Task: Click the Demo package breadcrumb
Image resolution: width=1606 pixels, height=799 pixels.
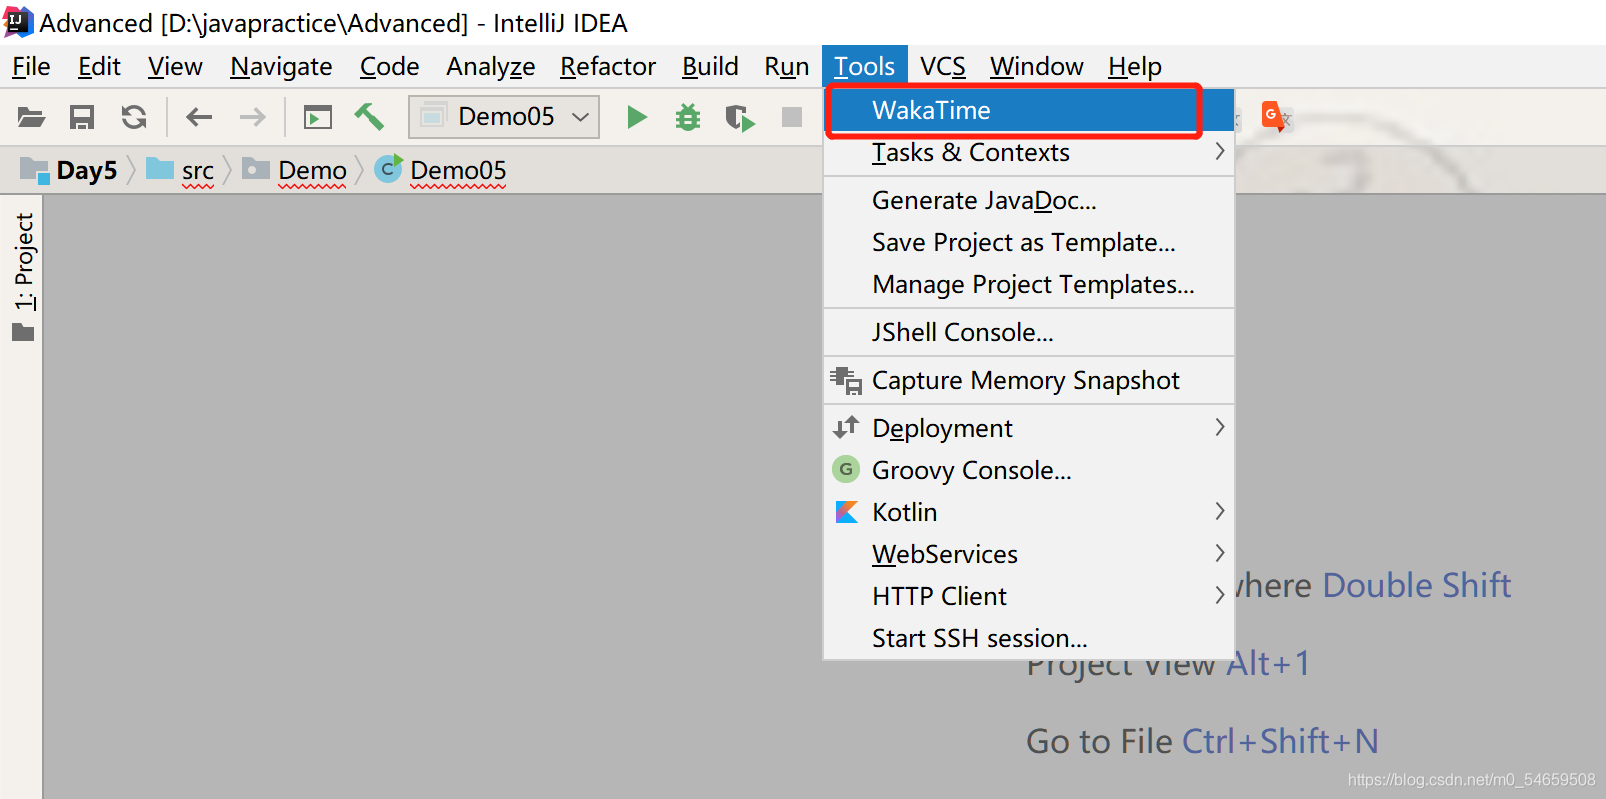Action: (x=295, y=170)
